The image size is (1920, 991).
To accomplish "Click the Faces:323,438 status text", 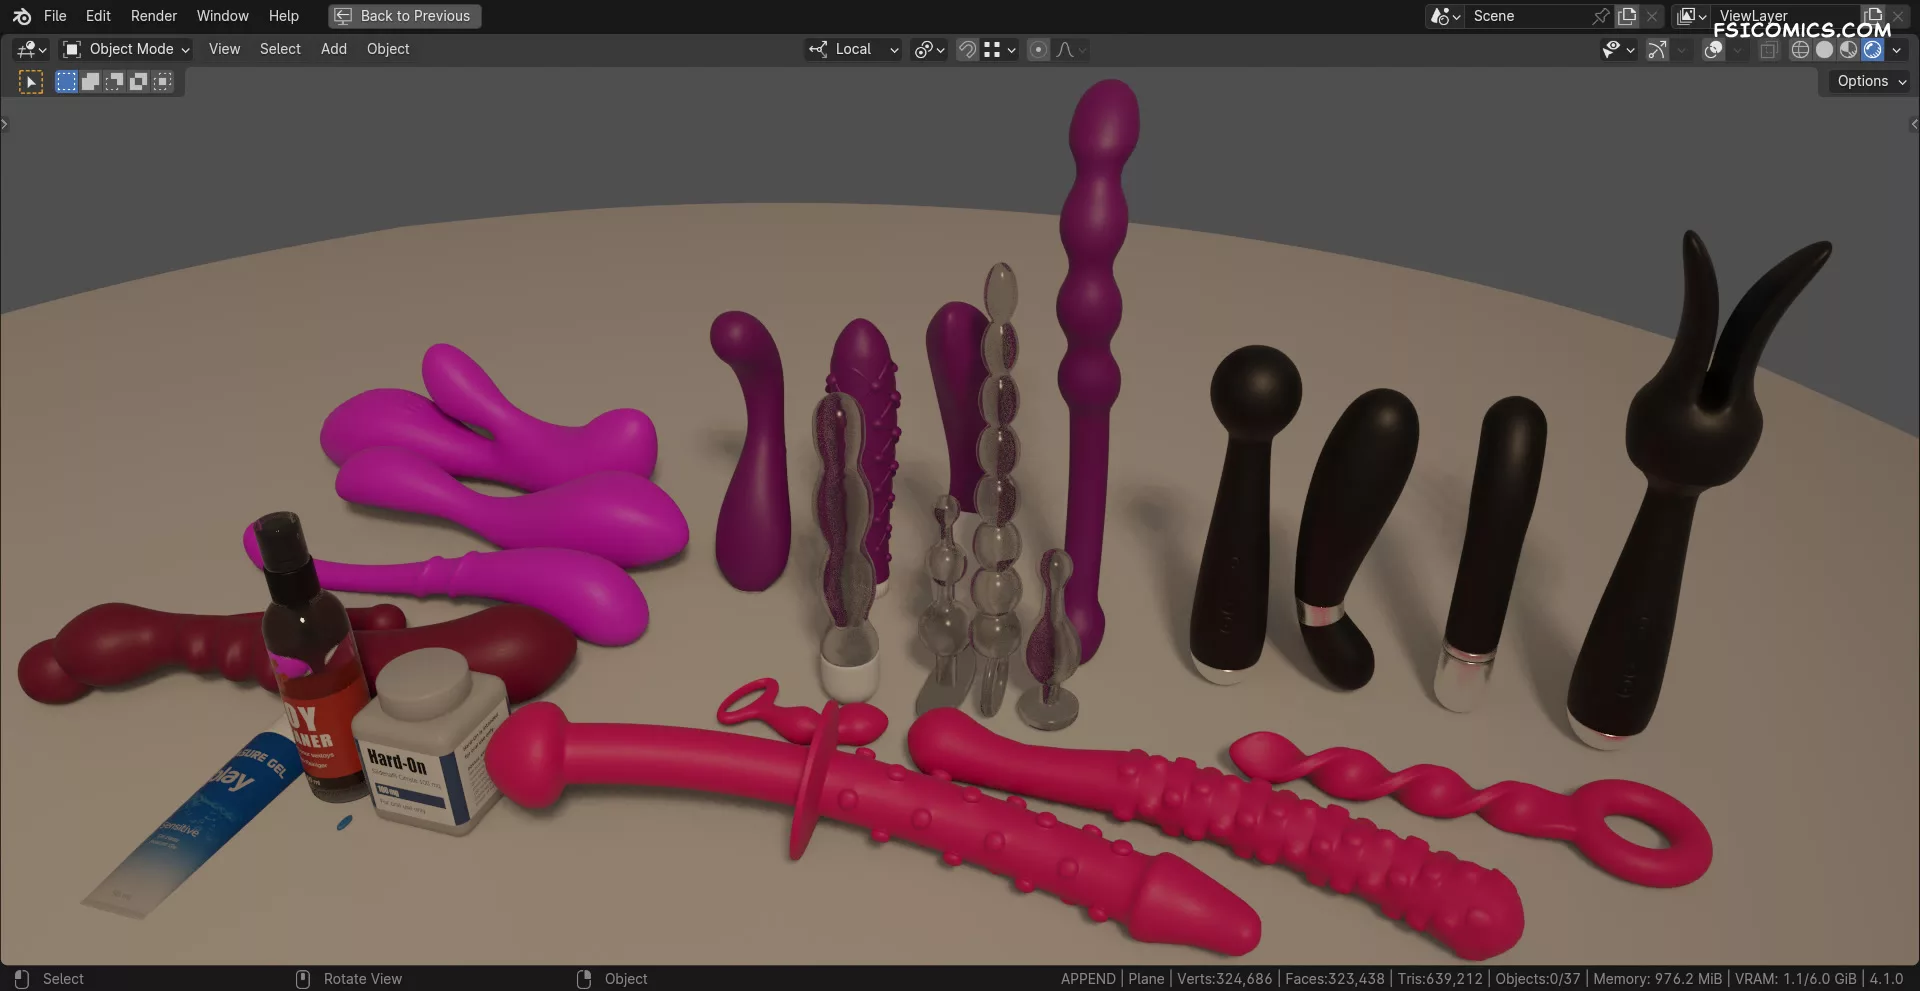I will click(x=1335, y=979).
